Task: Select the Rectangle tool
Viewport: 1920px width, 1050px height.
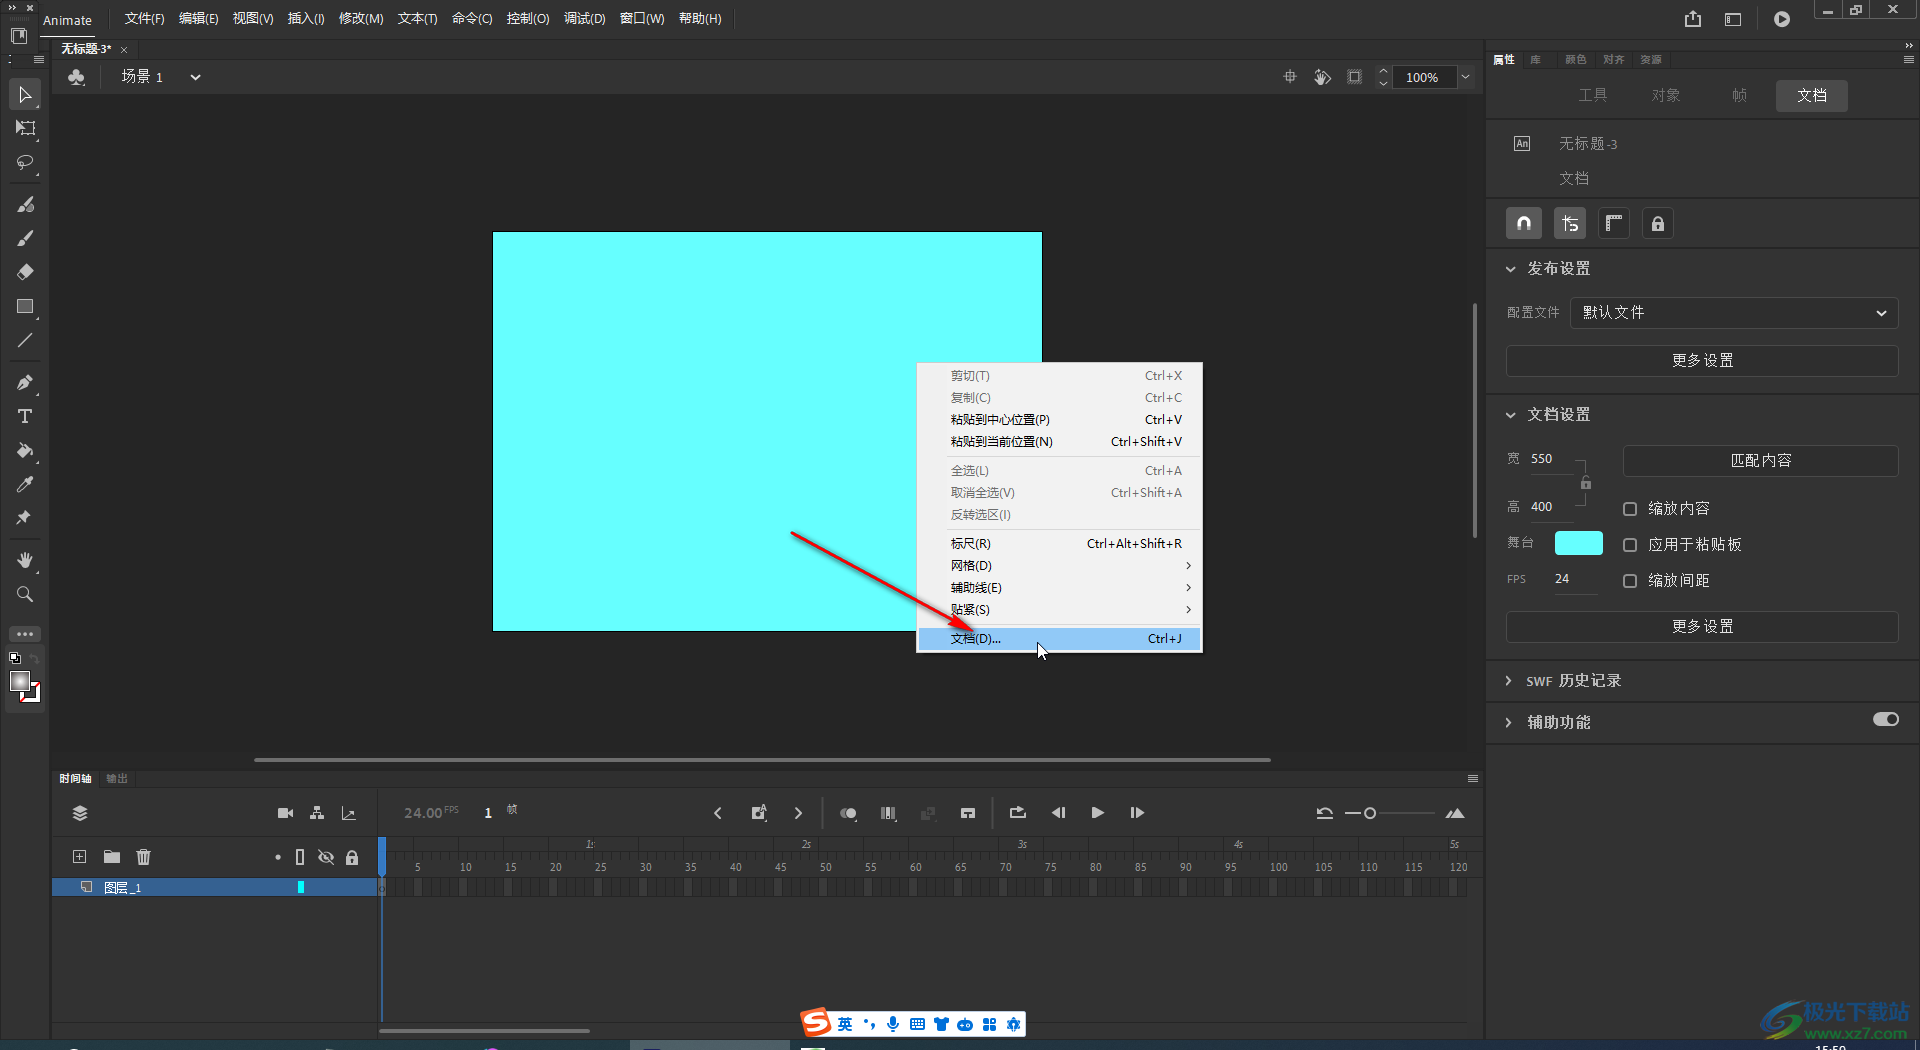Action: point(25,306)
